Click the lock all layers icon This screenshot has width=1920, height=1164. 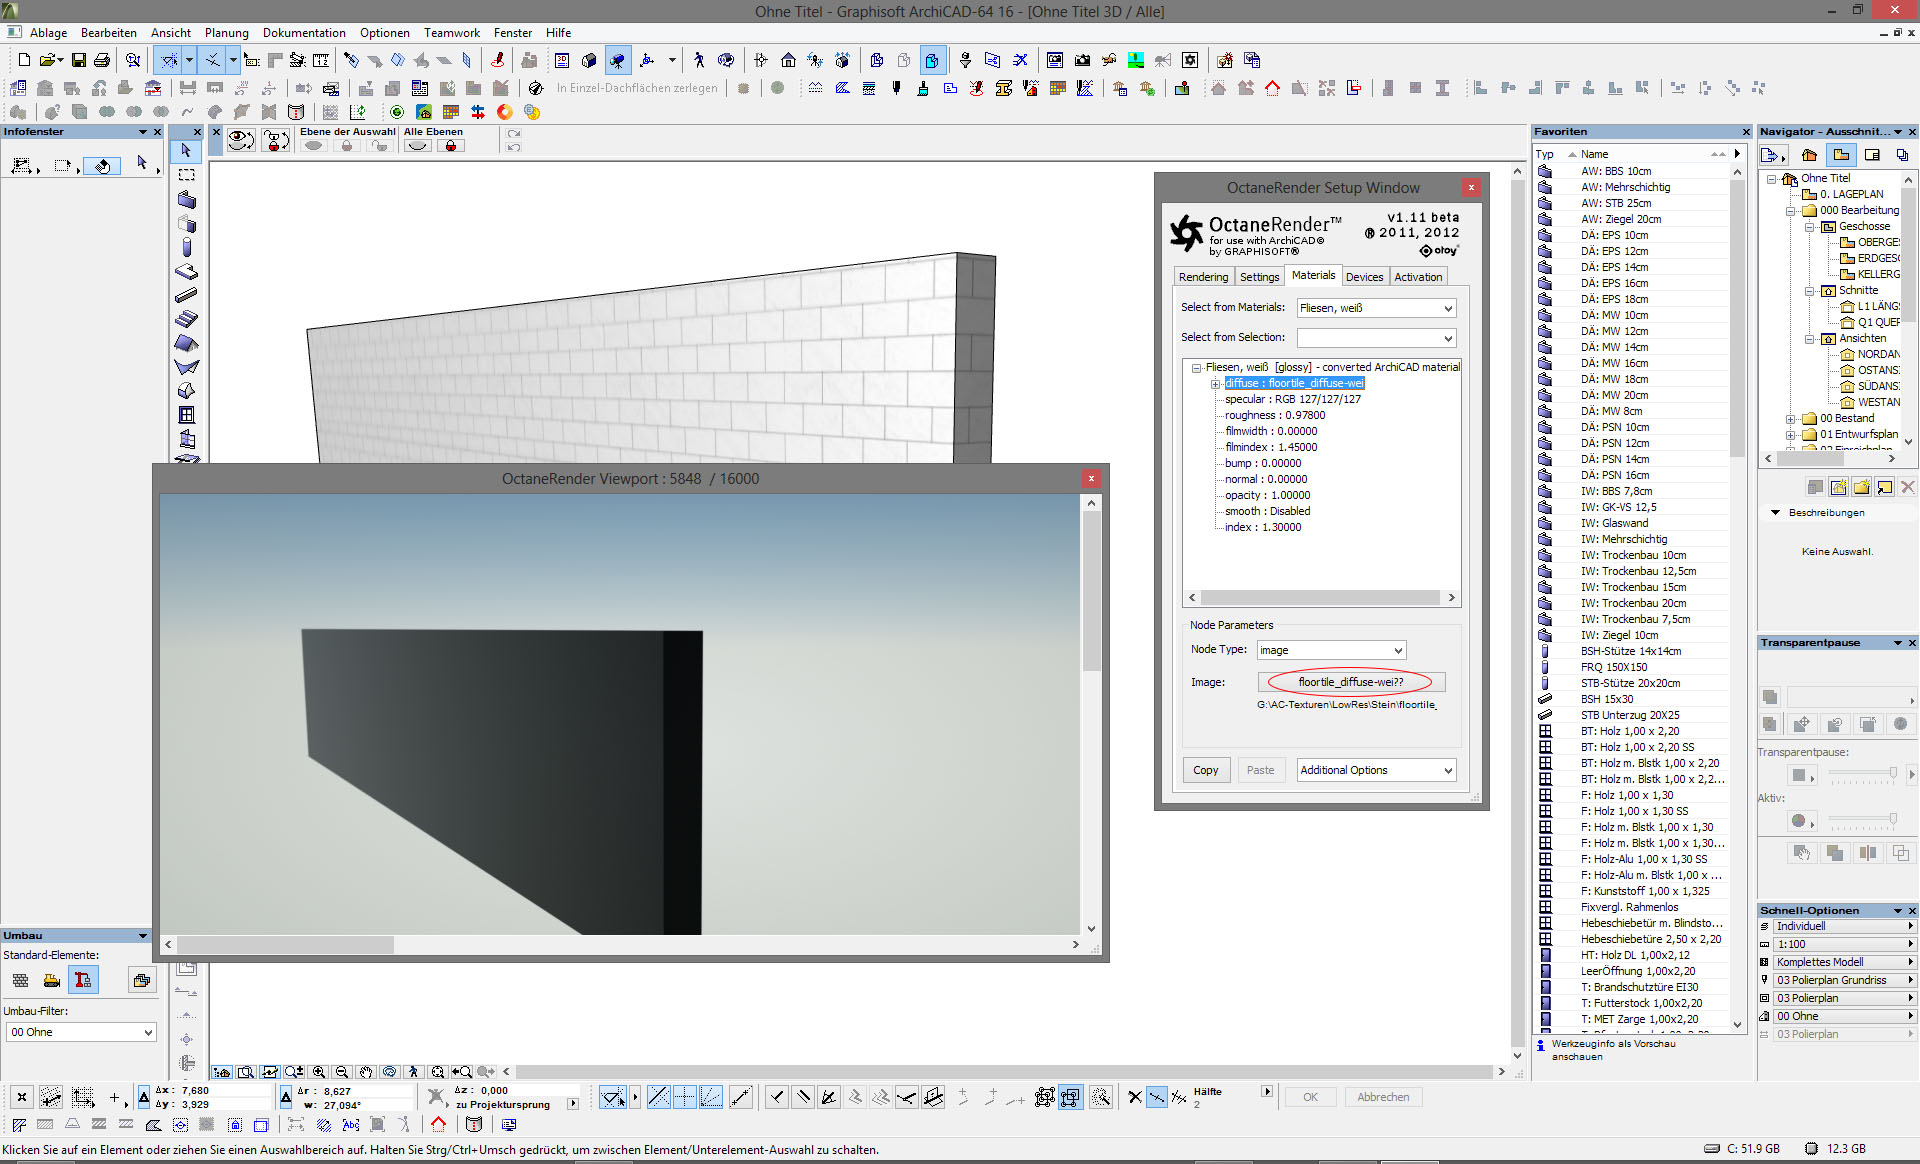pos(450,146)
